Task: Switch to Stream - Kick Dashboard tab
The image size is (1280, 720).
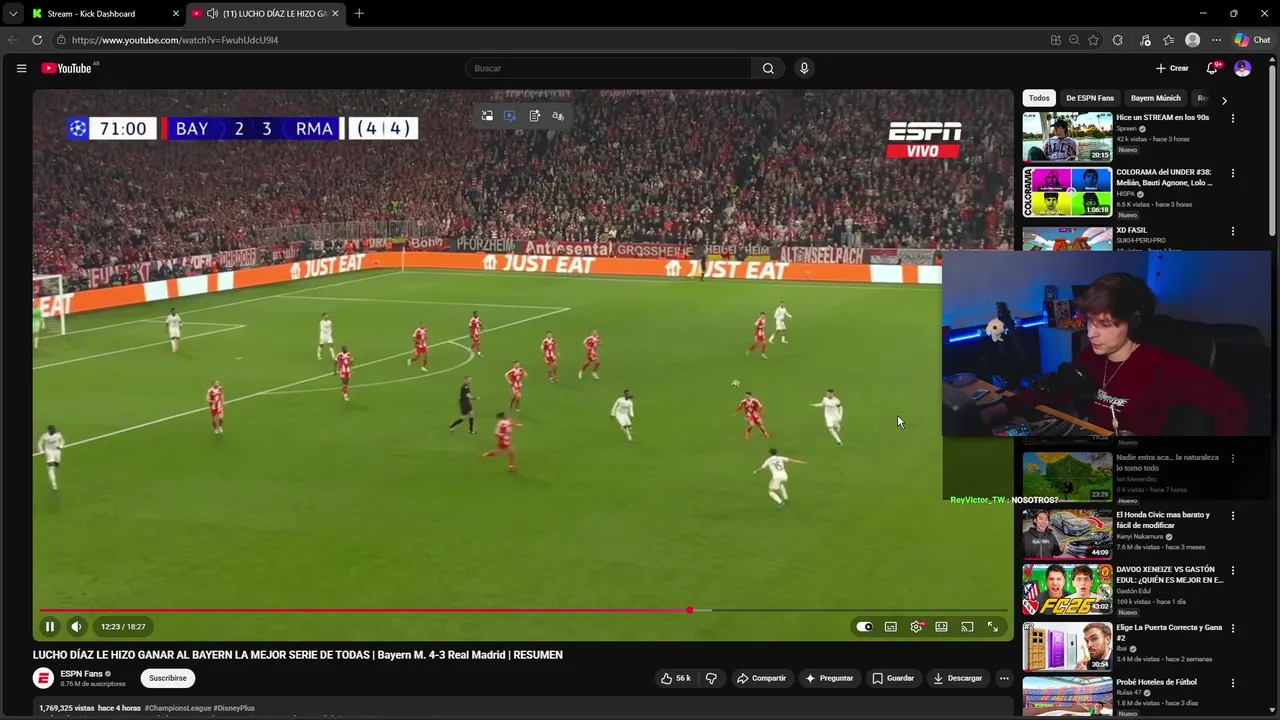Action: [98, 14]
